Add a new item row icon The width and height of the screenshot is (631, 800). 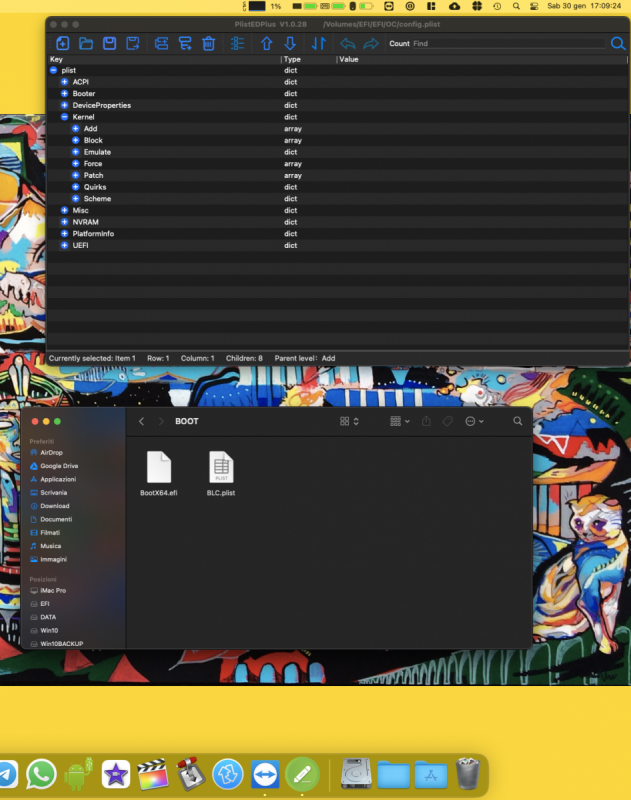click(x=161, y=43)
